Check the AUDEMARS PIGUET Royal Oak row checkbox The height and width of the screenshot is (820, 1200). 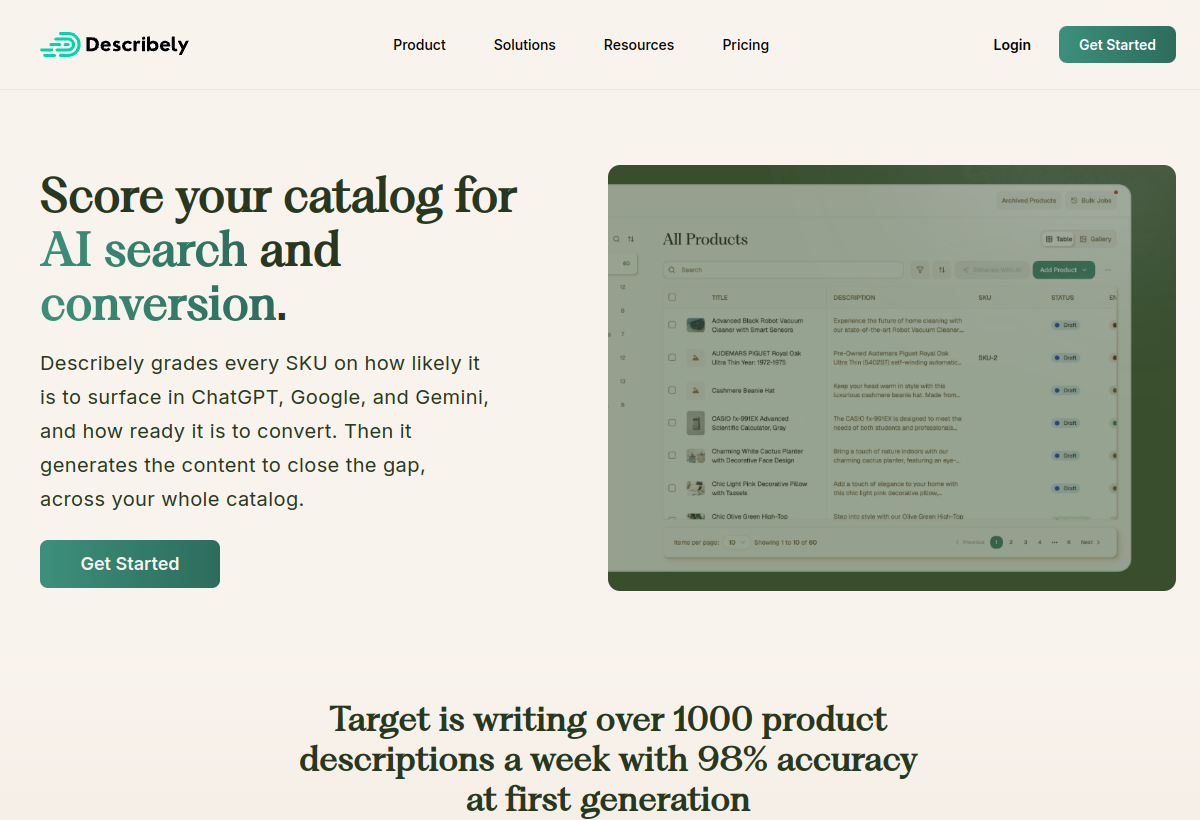point(672,357)
